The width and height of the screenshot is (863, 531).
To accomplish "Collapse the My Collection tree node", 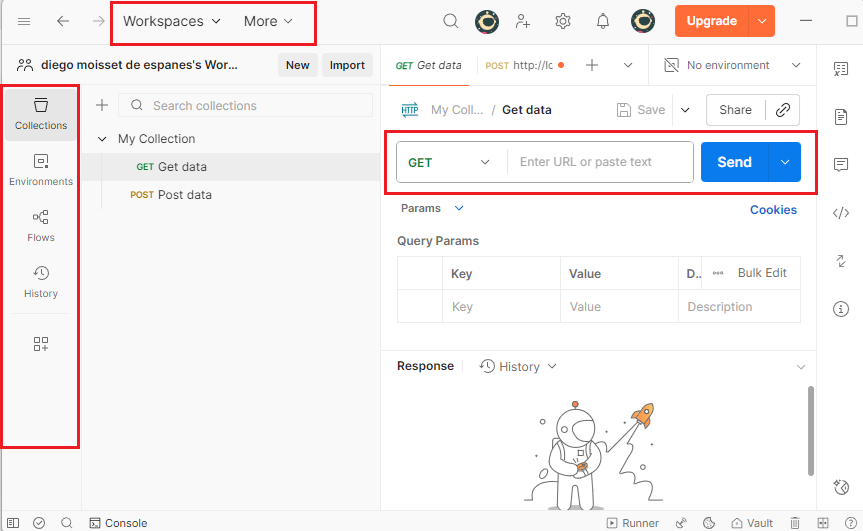I will click(x=102, y=139).
